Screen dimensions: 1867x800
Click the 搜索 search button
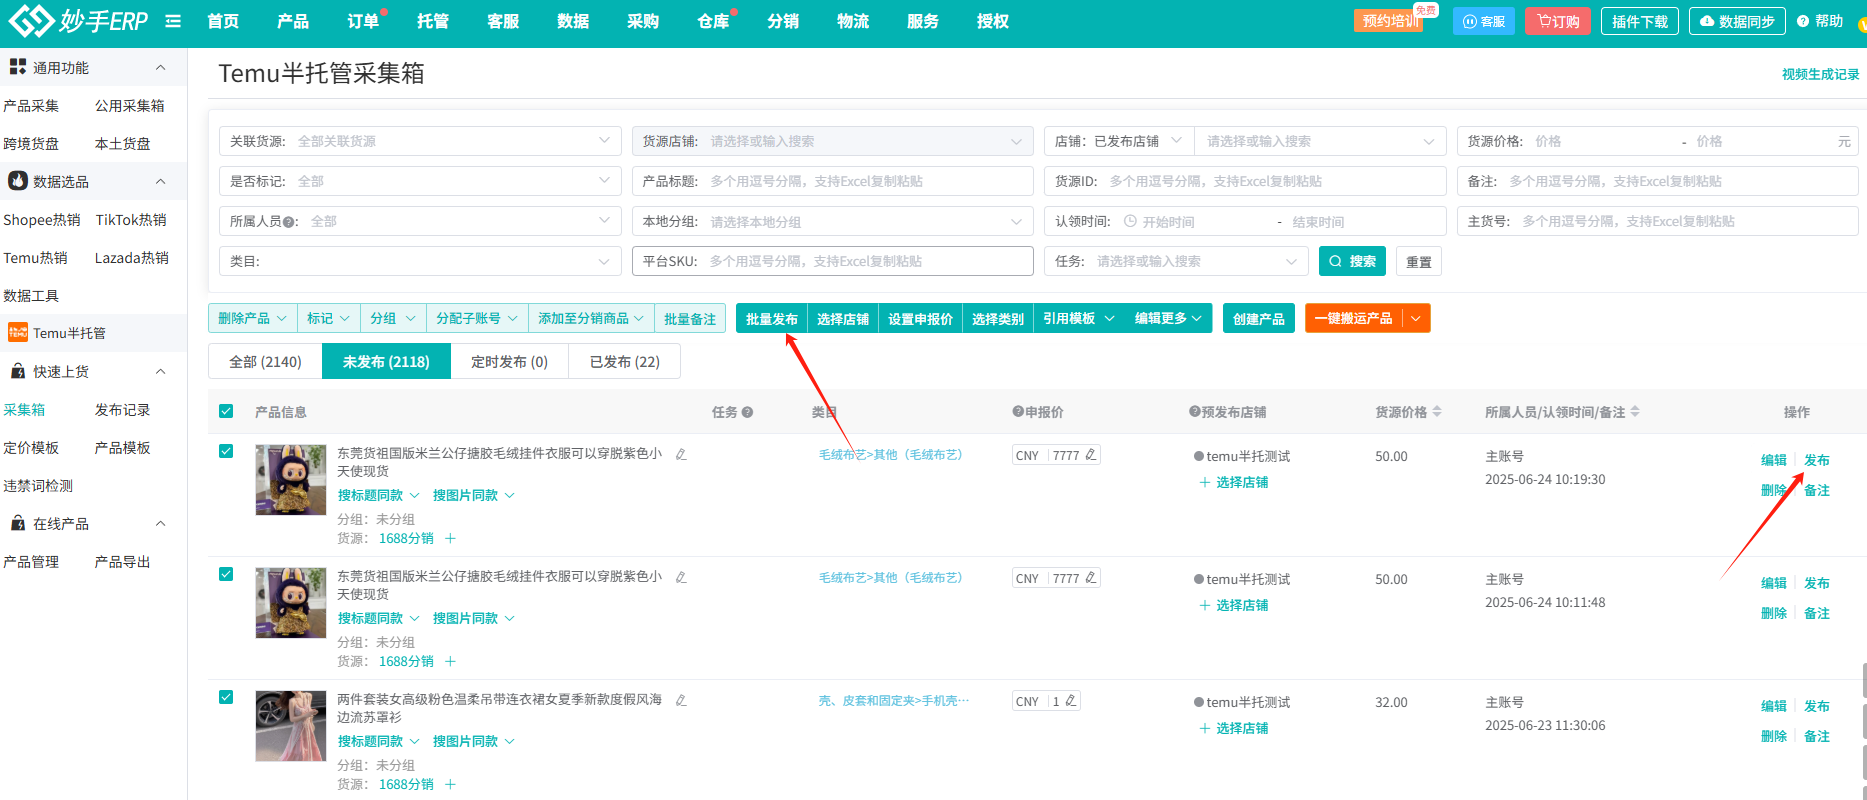point(1352,261)
